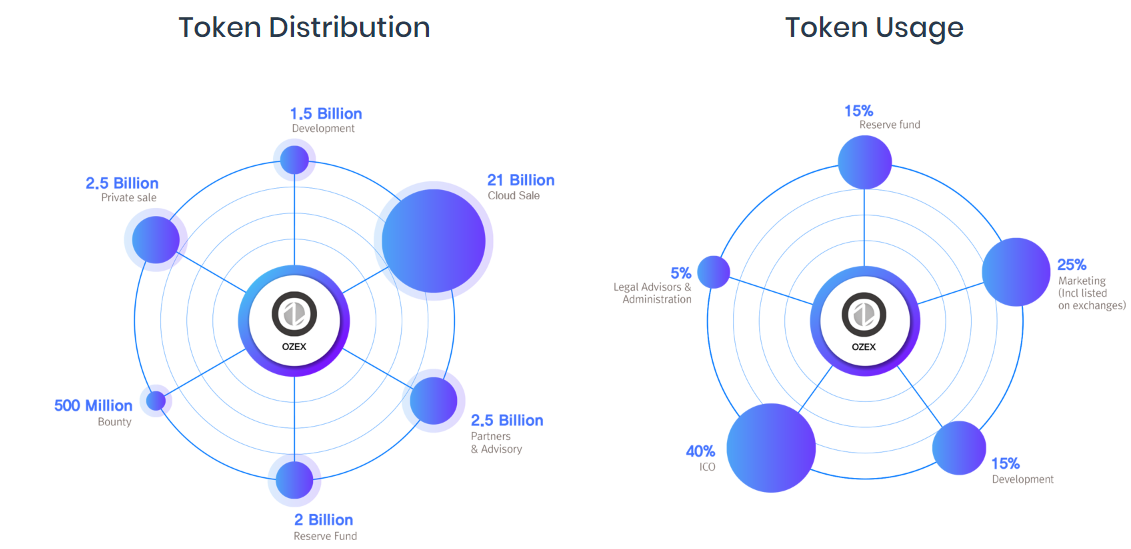Click the OZEX logo in Token Usage
The height and width of the screenshot is (549, 1131).
863,316
